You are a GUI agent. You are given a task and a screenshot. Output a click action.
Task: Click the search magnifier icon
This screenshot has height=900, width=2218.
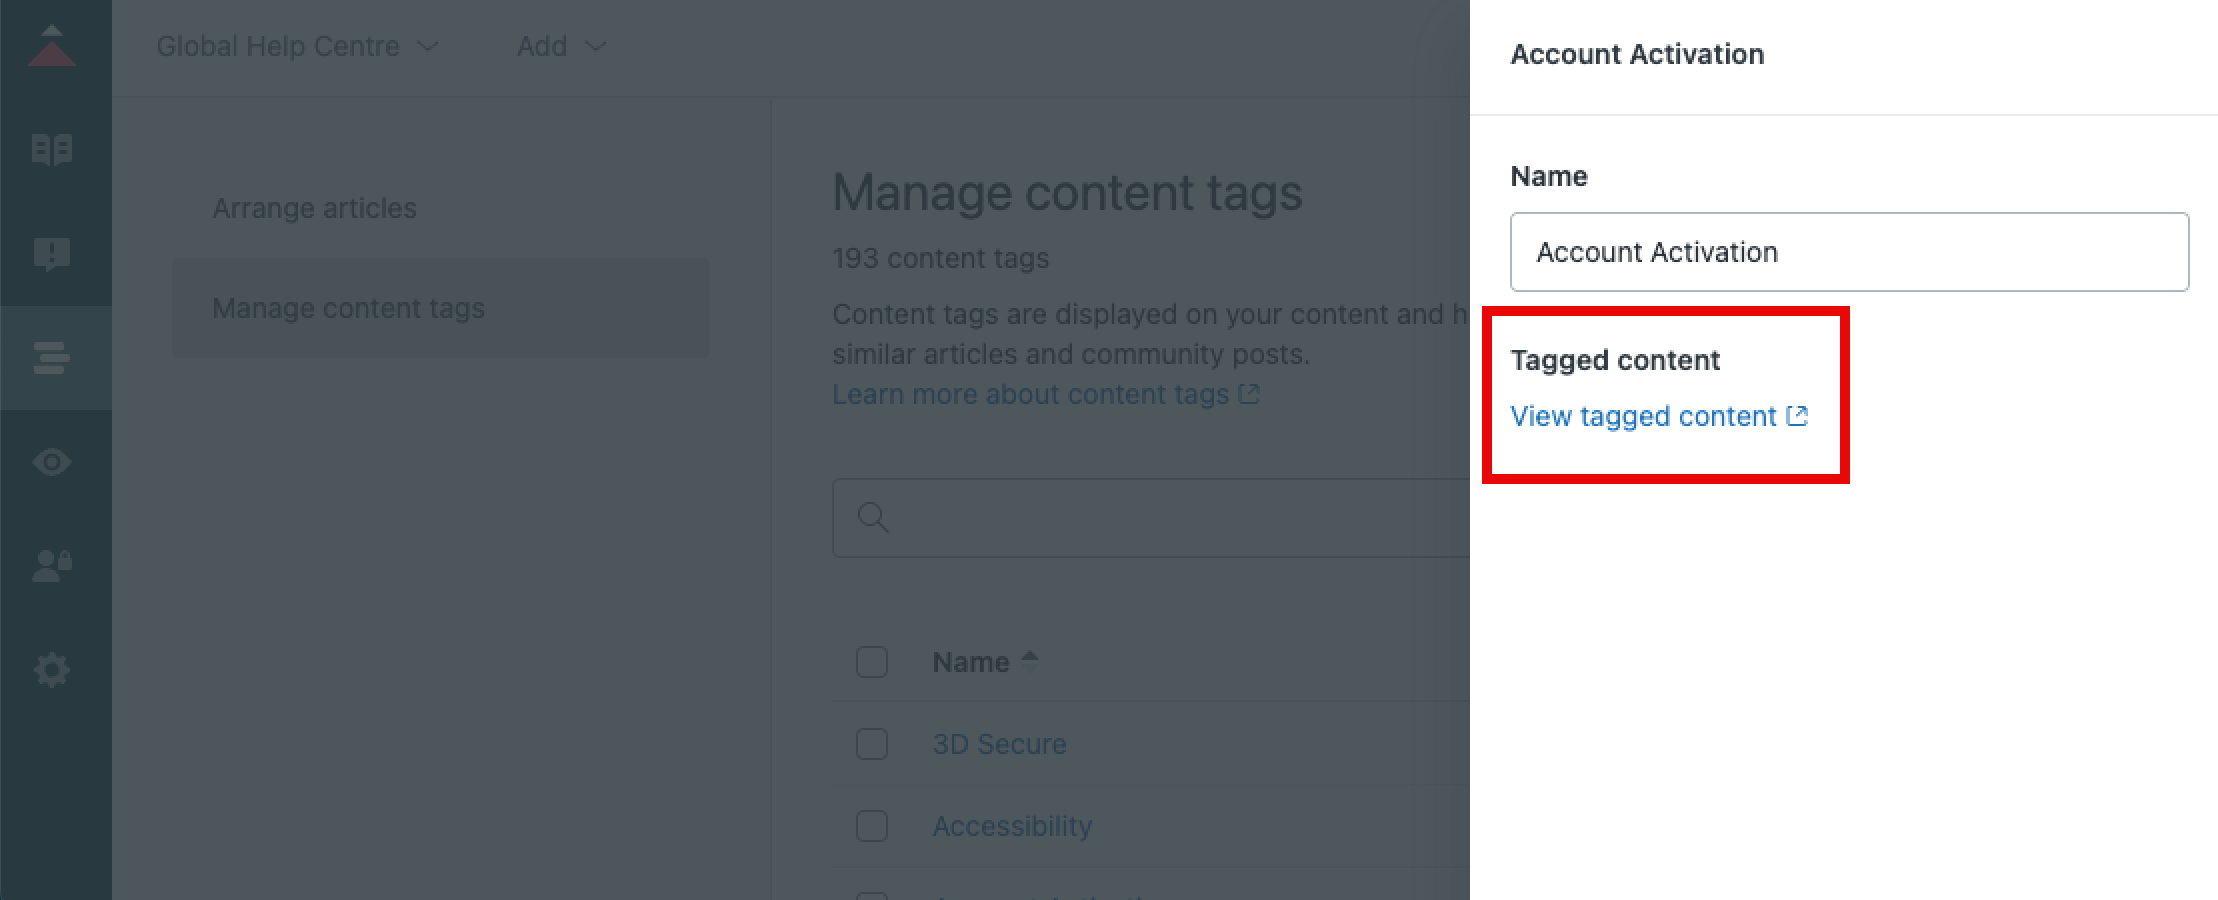pyautogui.click(x=873, y=518)
